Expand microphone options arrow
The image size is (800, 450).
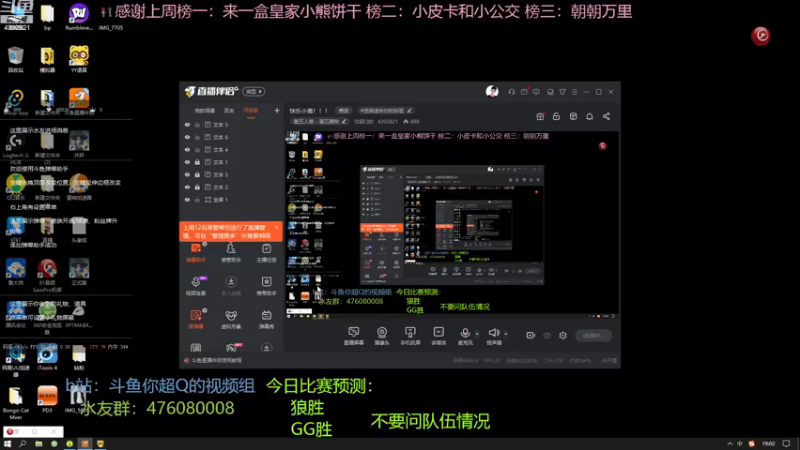[x=477, y=334]
